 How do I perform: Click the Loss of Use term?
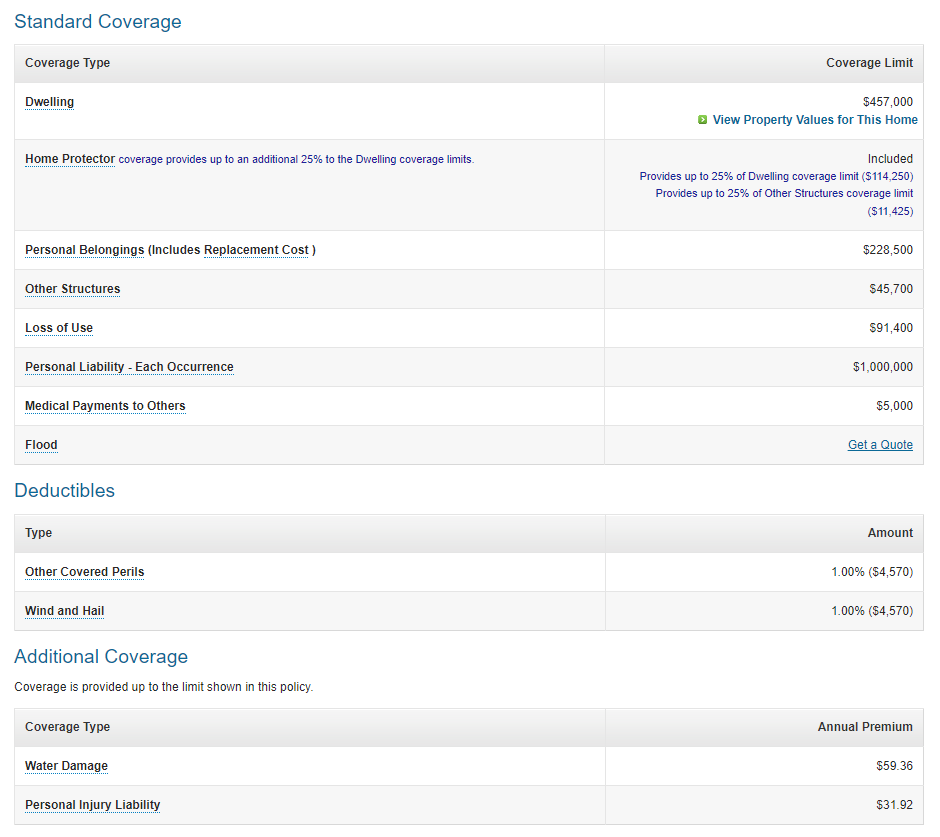59,328
